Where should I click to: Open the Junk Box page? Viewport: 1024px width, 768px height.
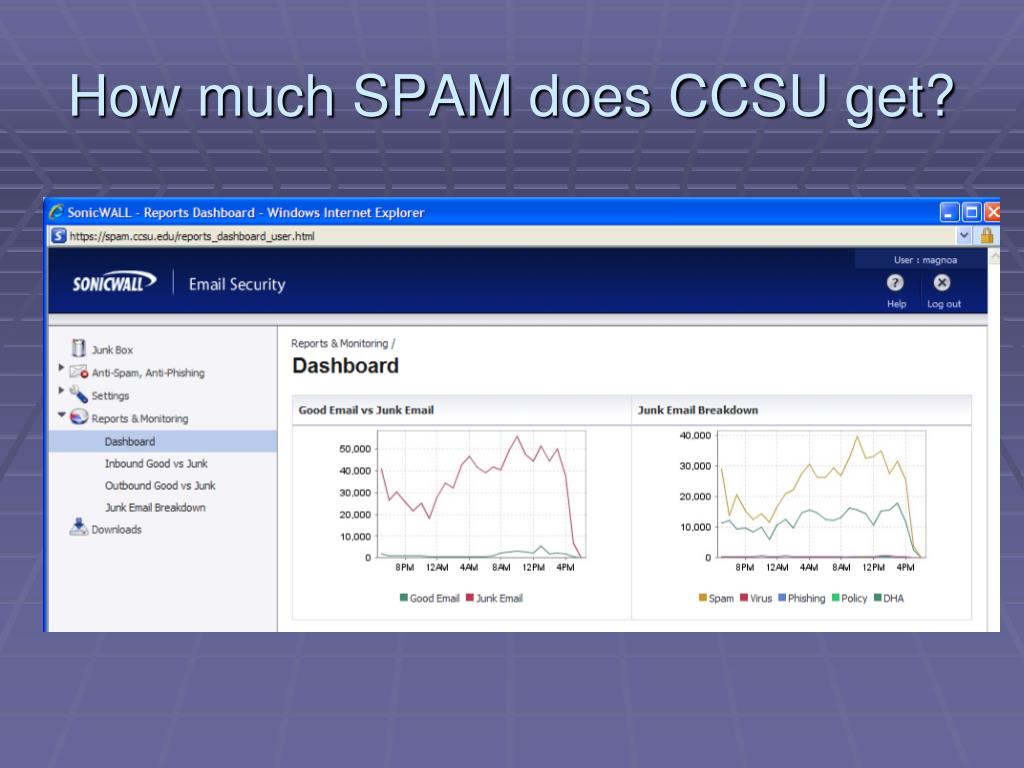pos(112,350)
